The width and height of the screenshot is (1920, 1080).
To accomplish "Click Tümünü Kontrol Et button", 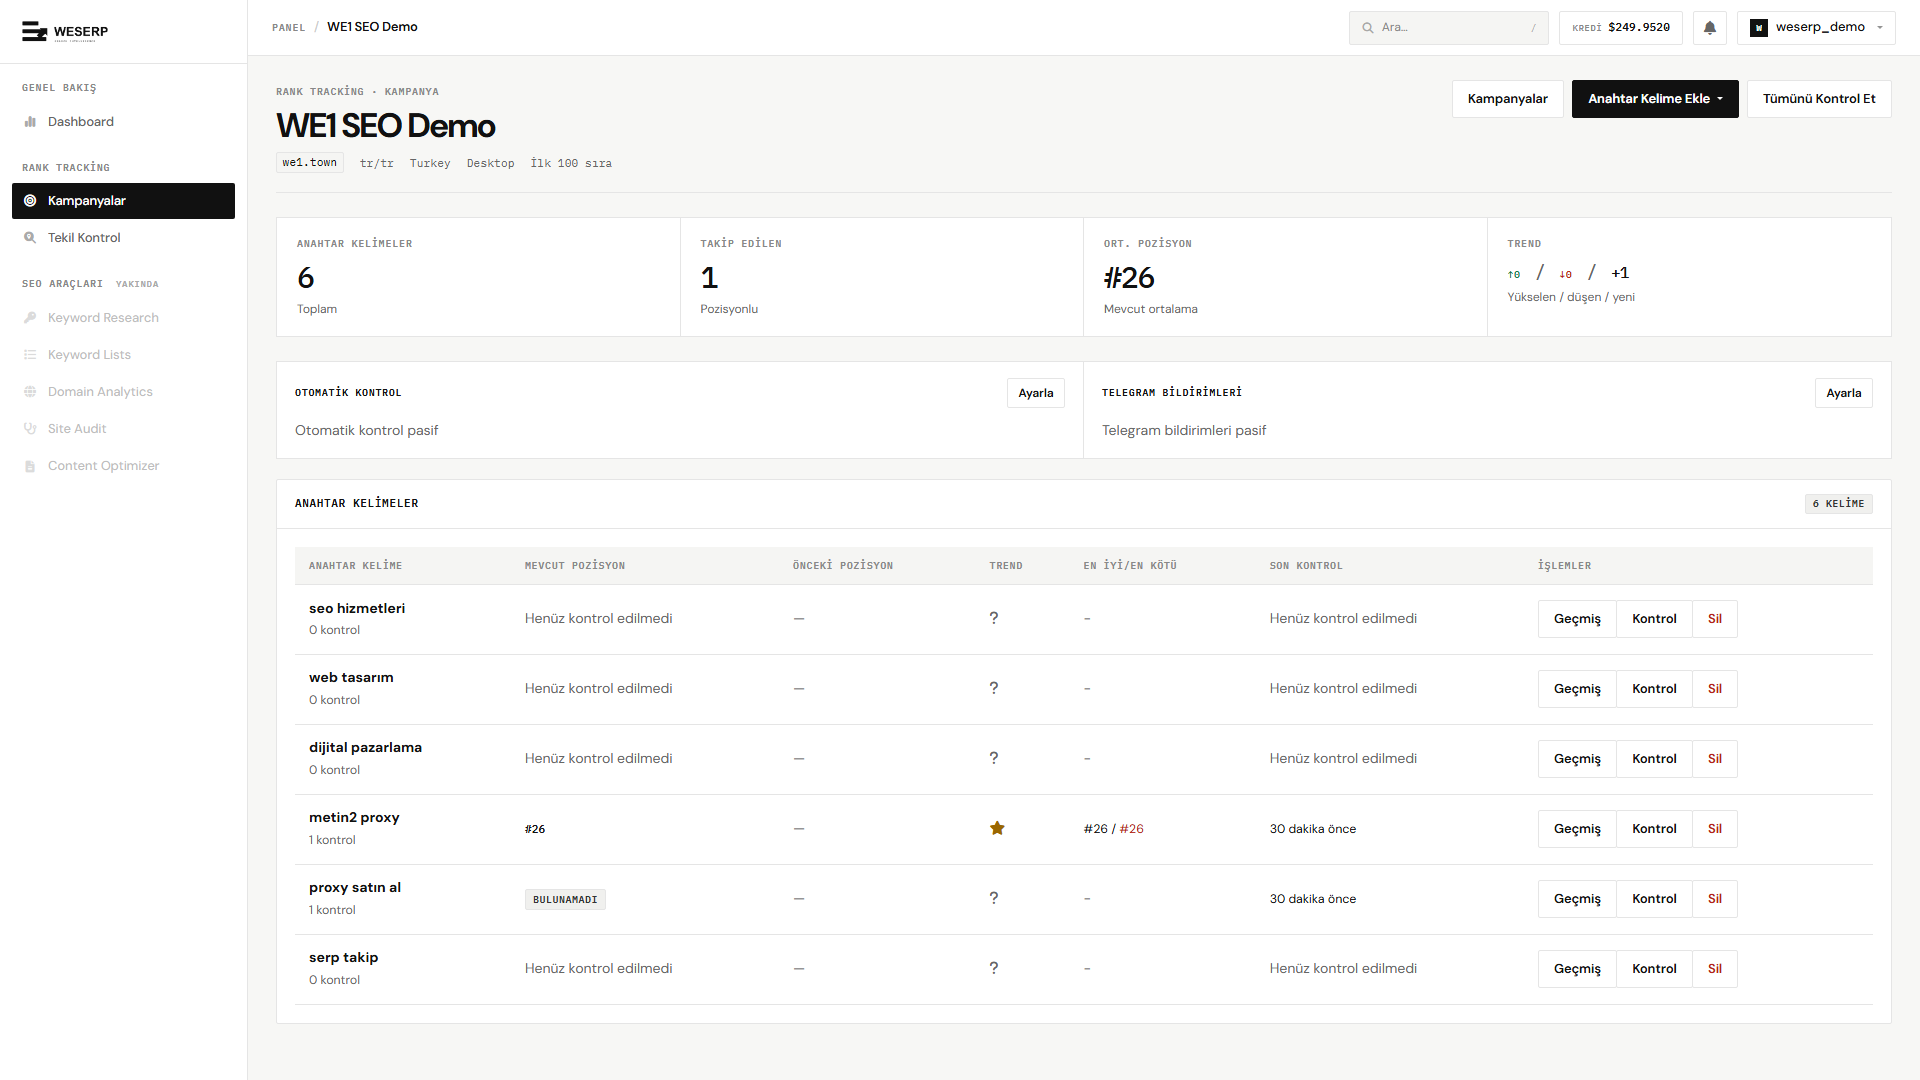I will (x=1819, y=99).
